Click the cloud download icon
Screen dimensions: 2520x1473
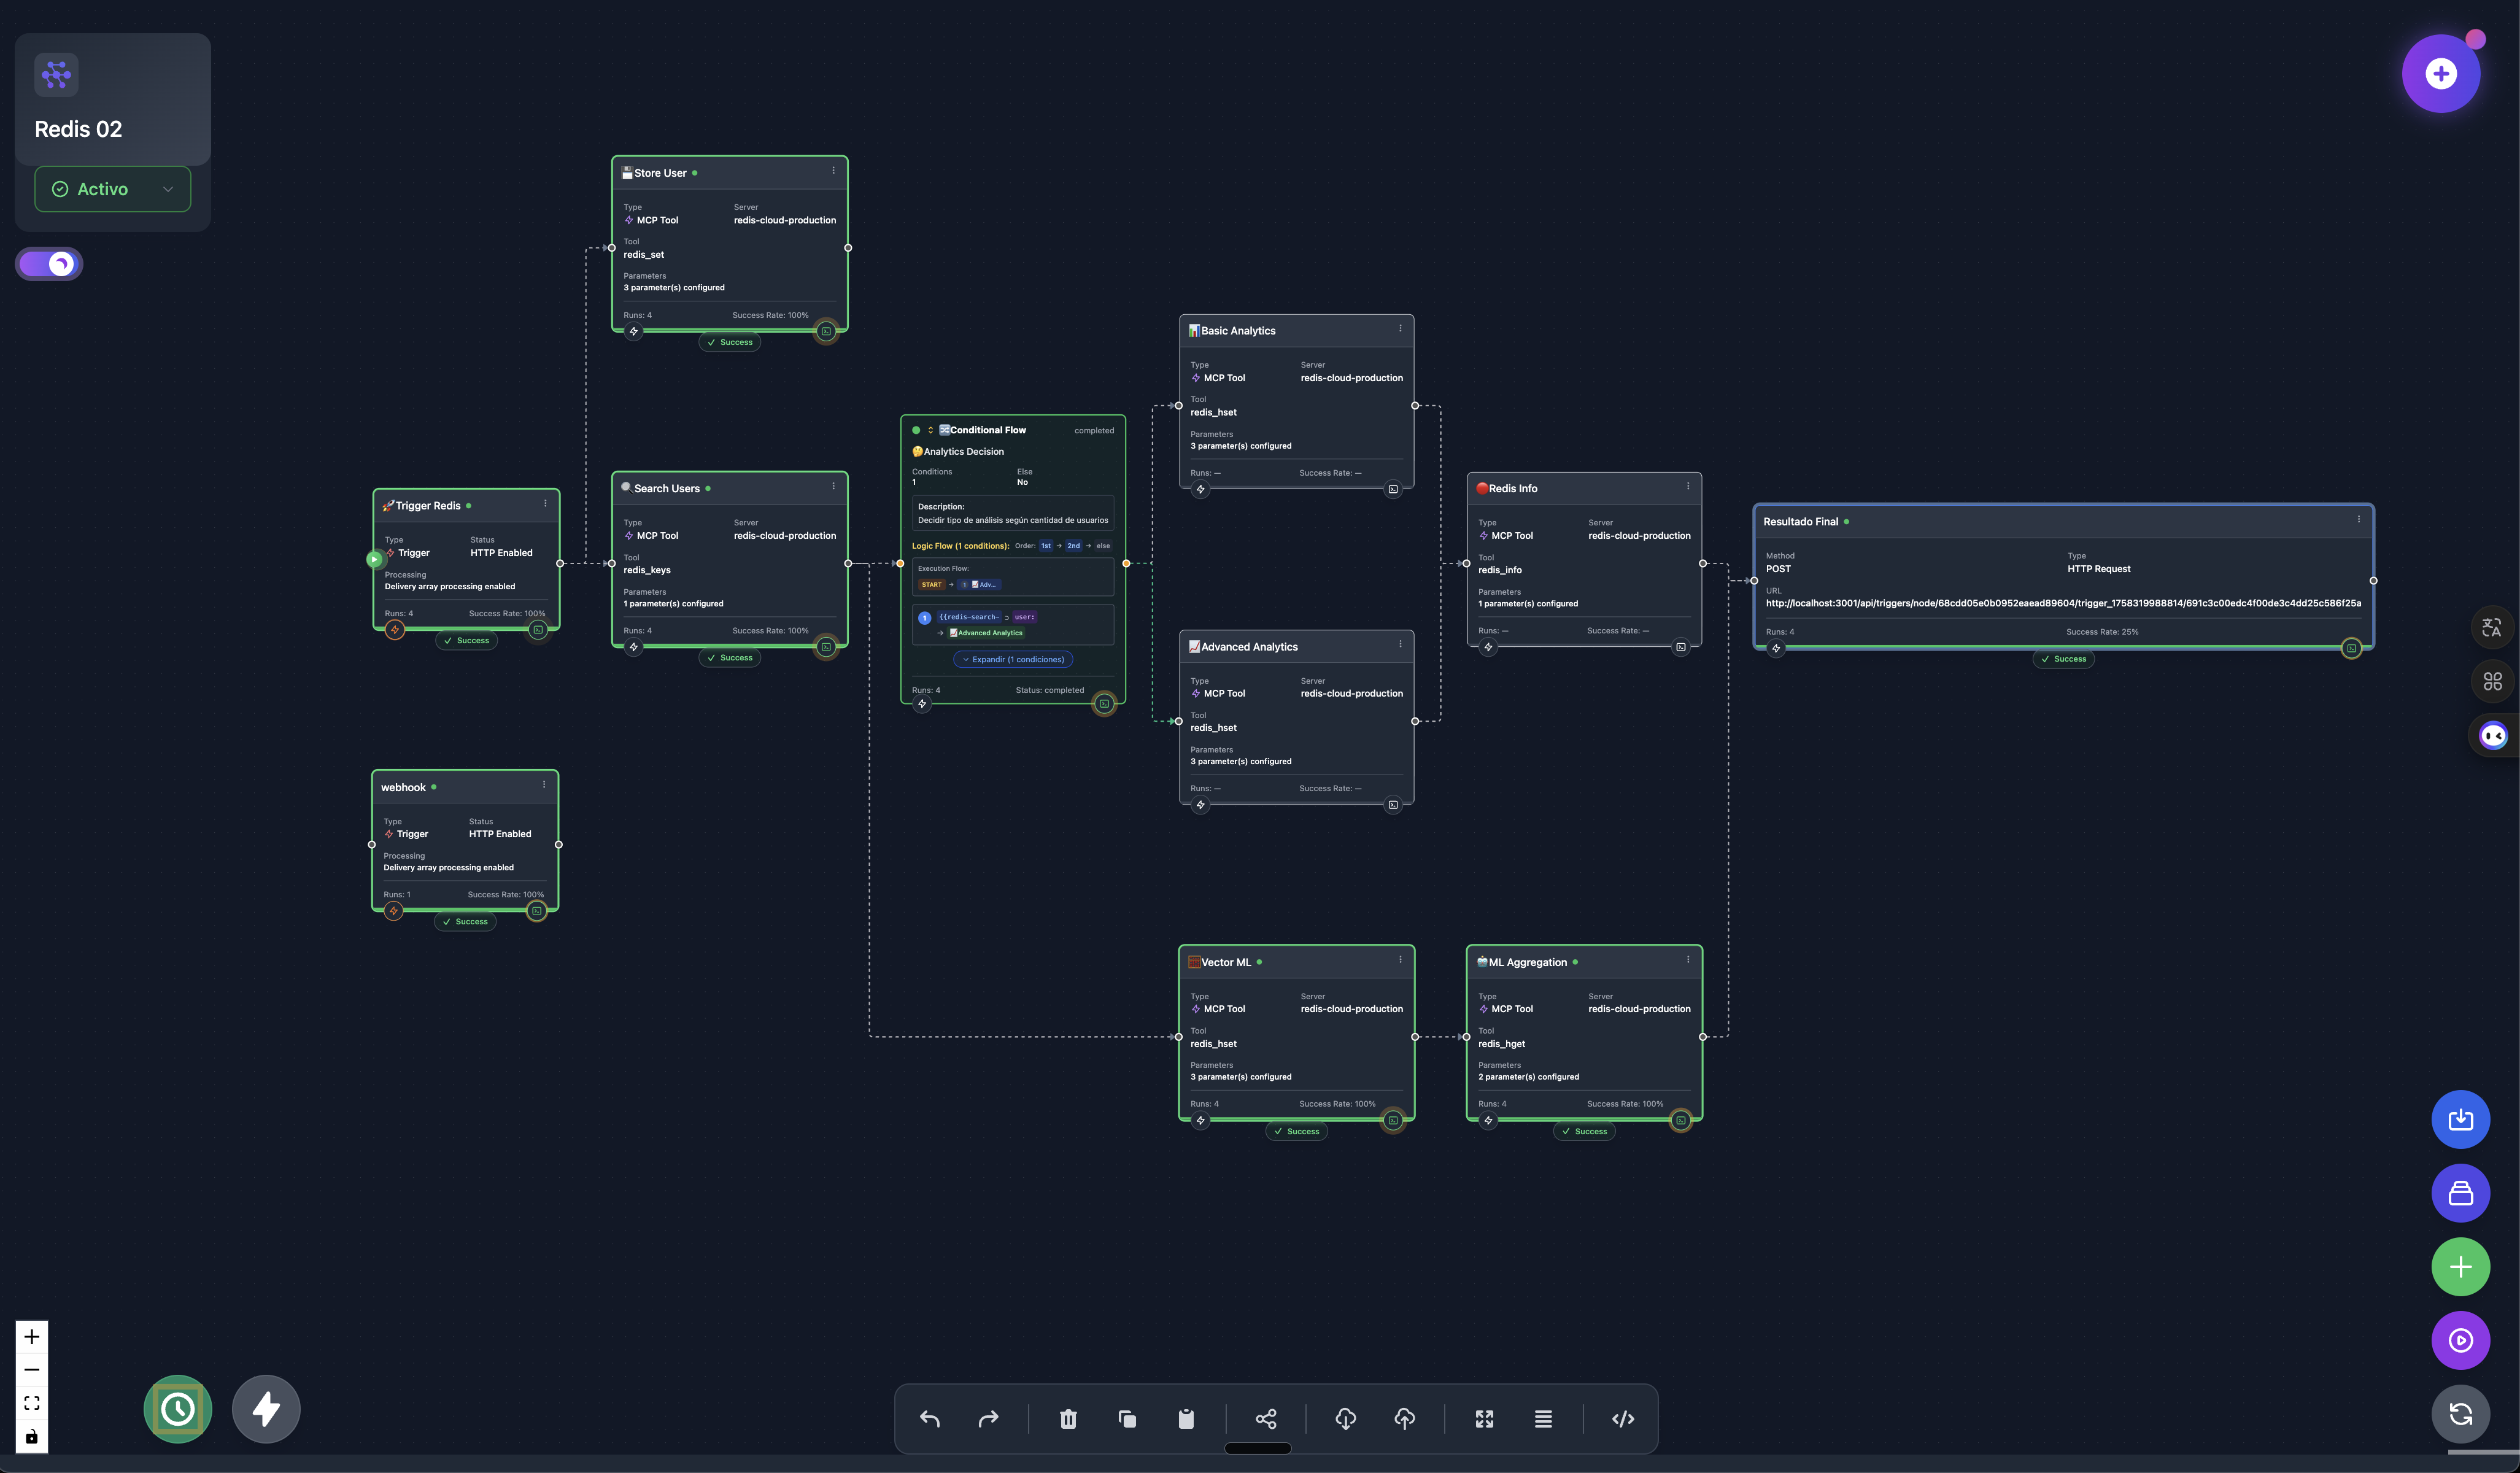tap(1345, 1418)
